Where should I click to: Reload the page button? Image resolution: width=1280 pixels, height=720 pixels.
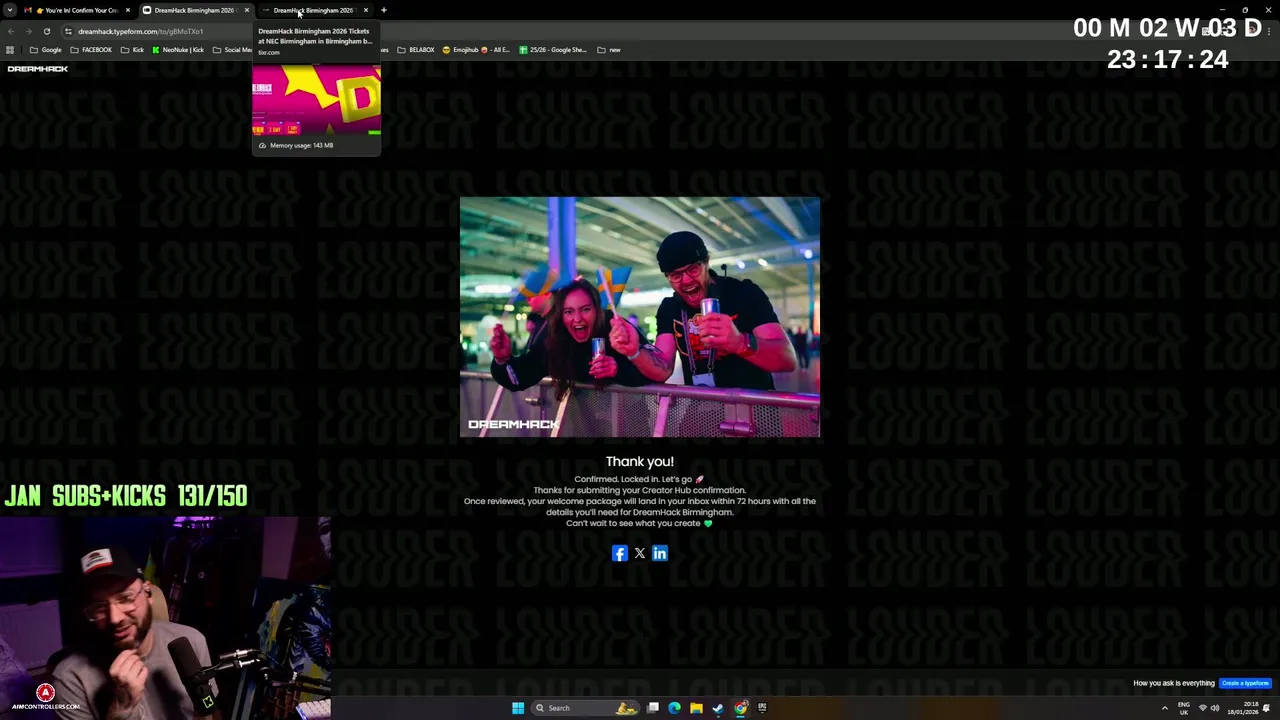[46, 31]
